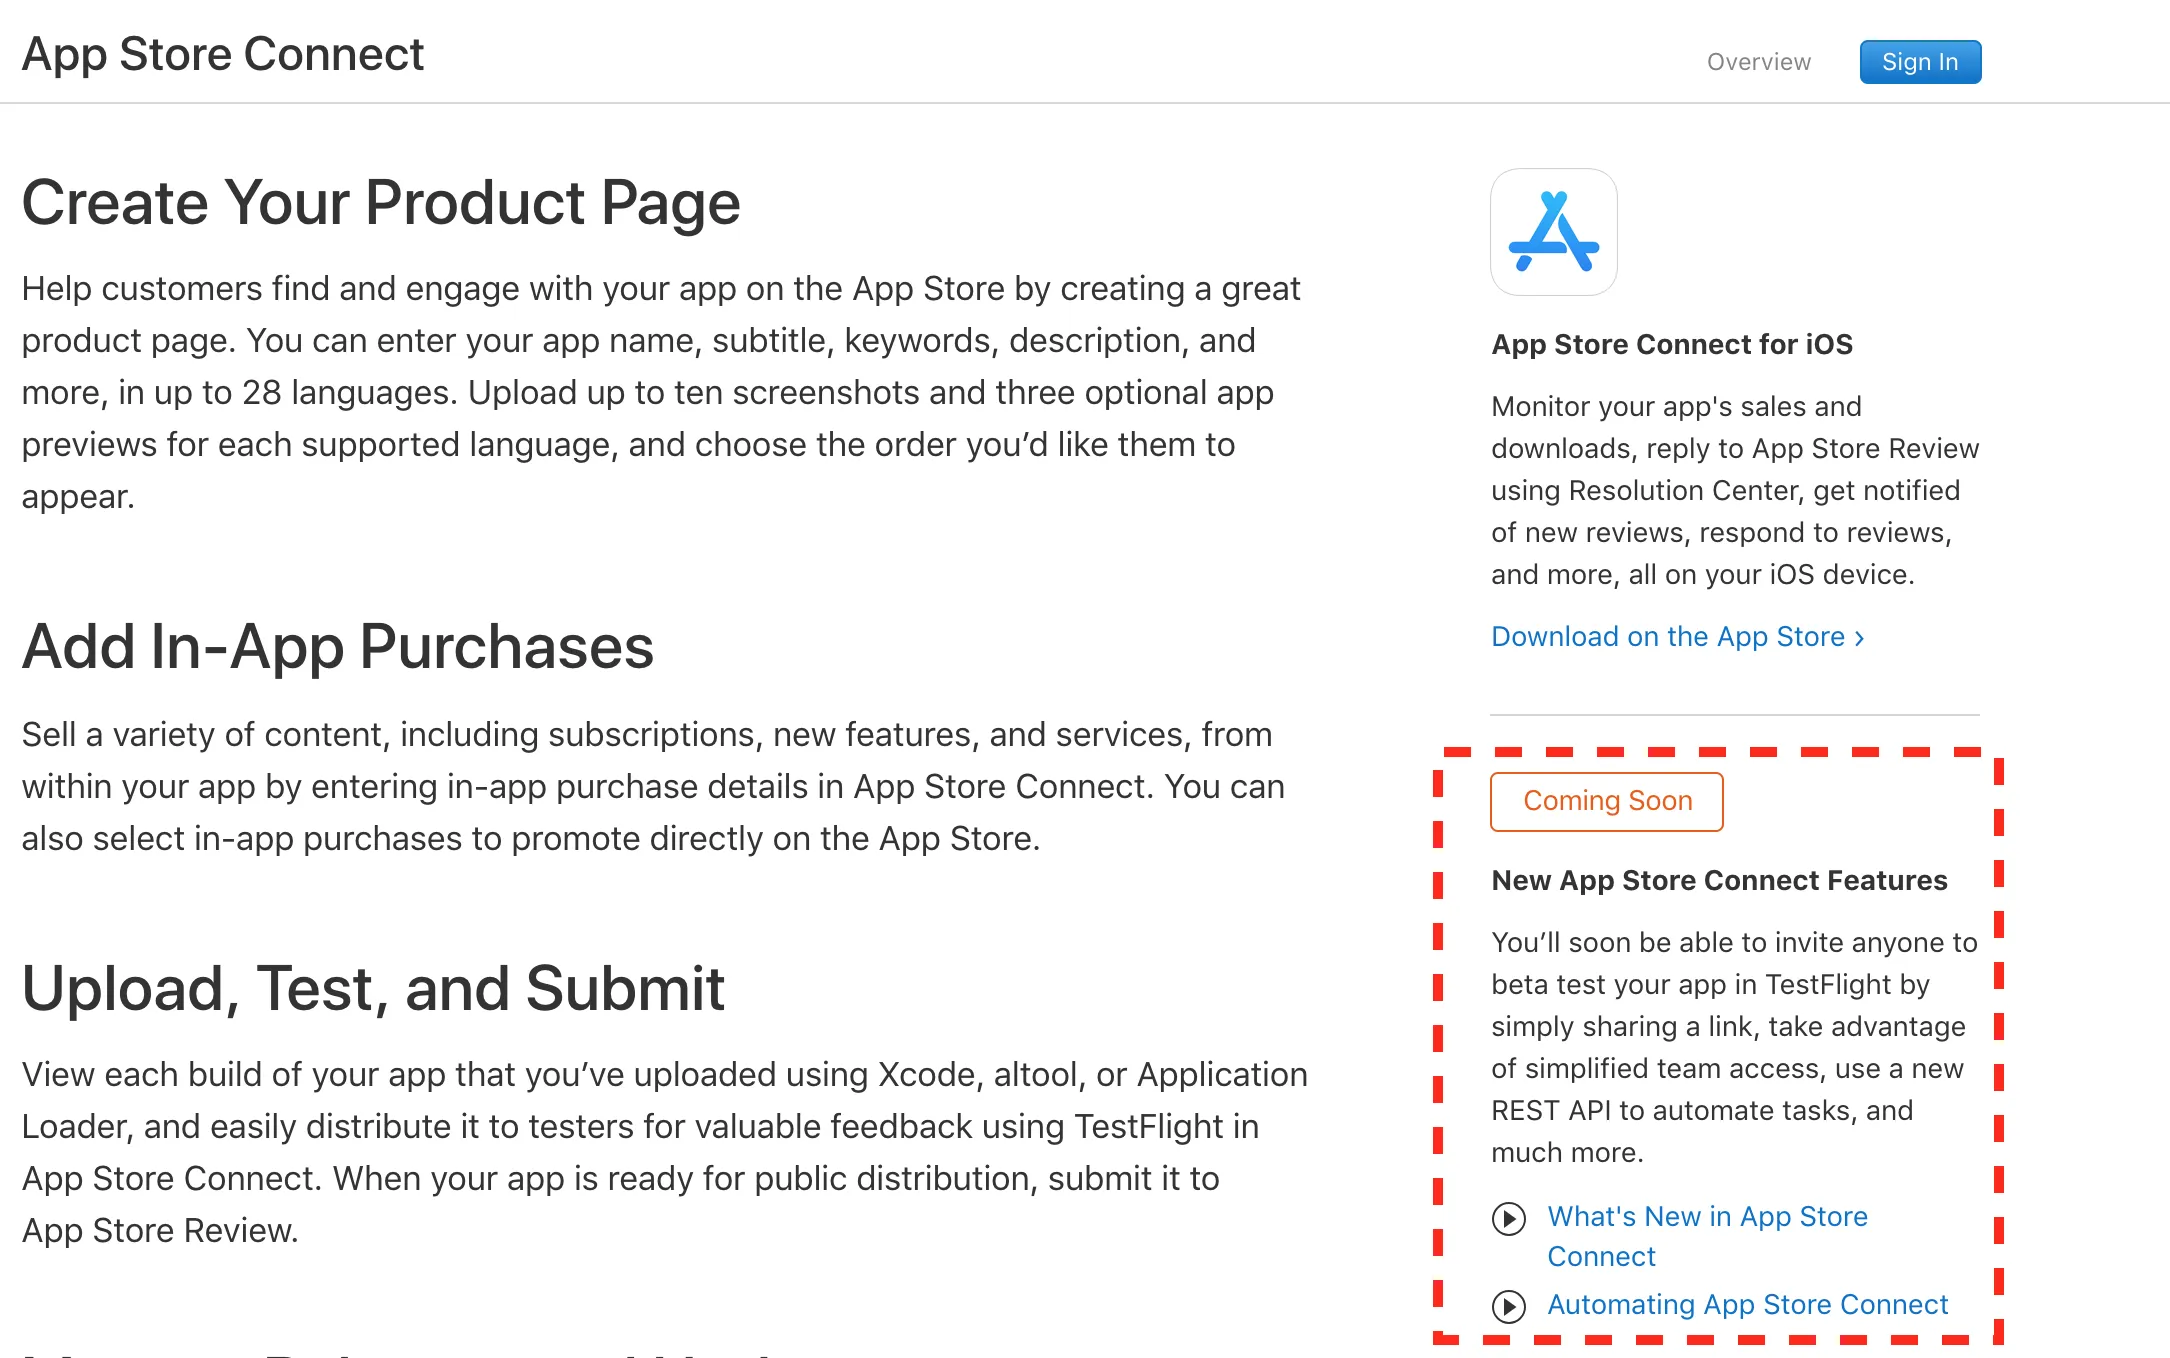Click Add In-App Purchases heading

click(338, 647)
